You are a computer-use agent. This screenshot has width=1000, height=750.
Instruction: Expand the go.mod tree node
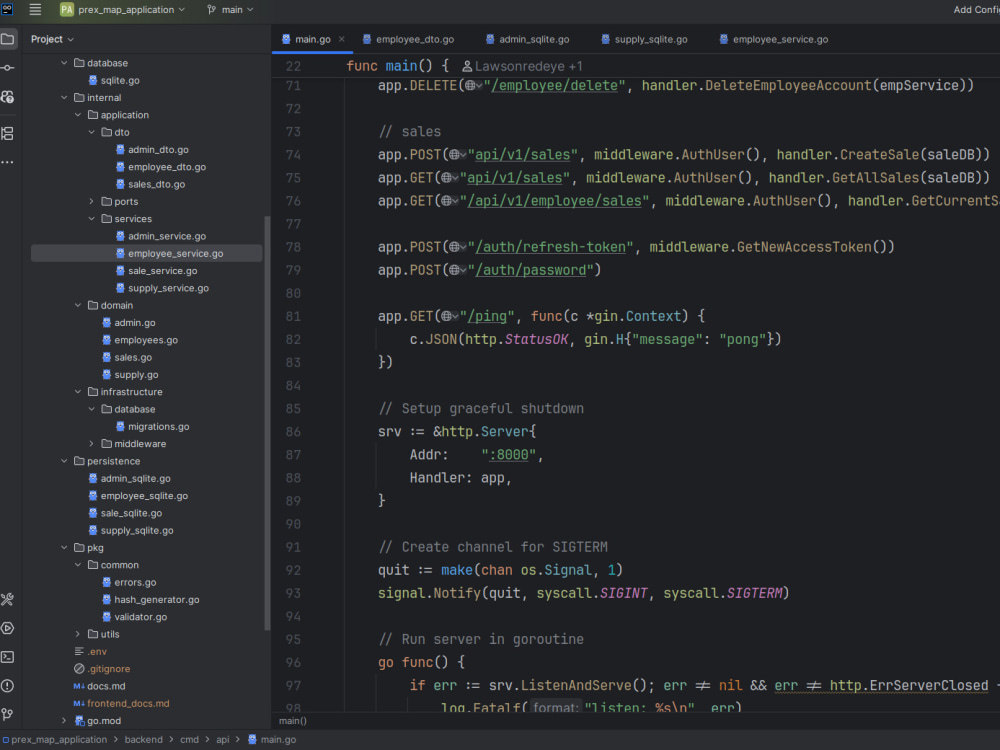pos(64,721)
